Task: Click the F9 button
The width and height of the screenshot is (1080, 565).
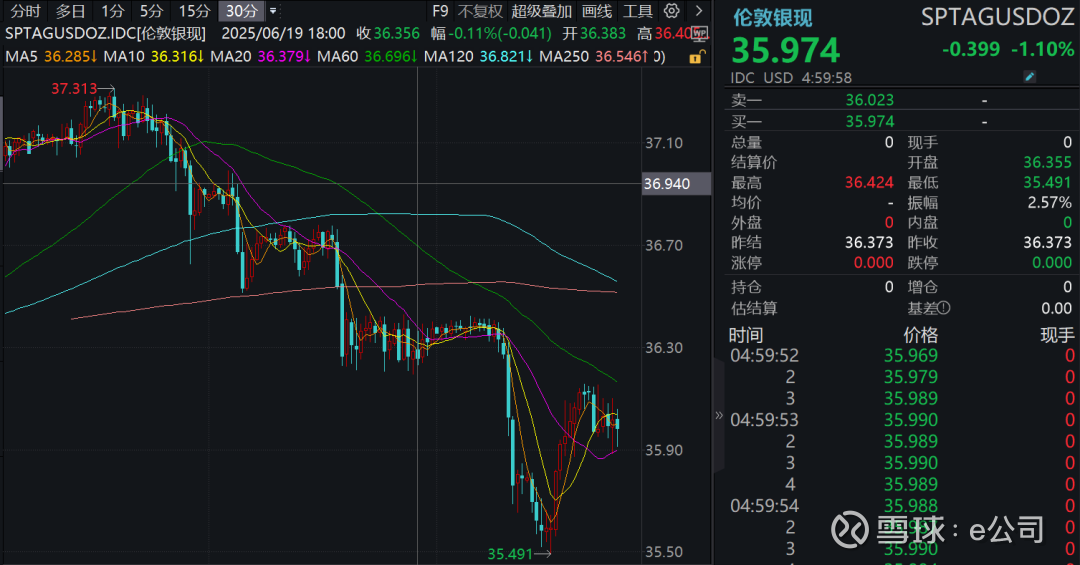Action: (439, 11)
